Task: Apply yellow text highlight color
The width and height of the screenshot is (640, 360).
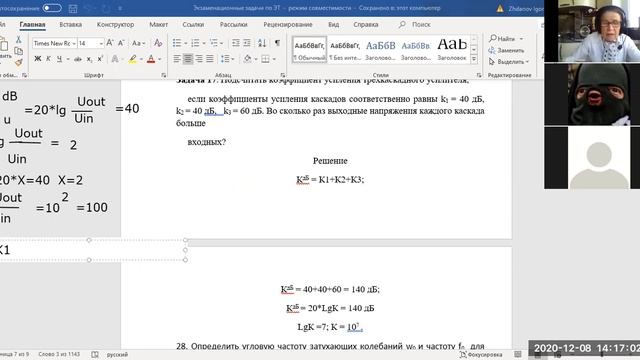Action: [x=133, y=59]
